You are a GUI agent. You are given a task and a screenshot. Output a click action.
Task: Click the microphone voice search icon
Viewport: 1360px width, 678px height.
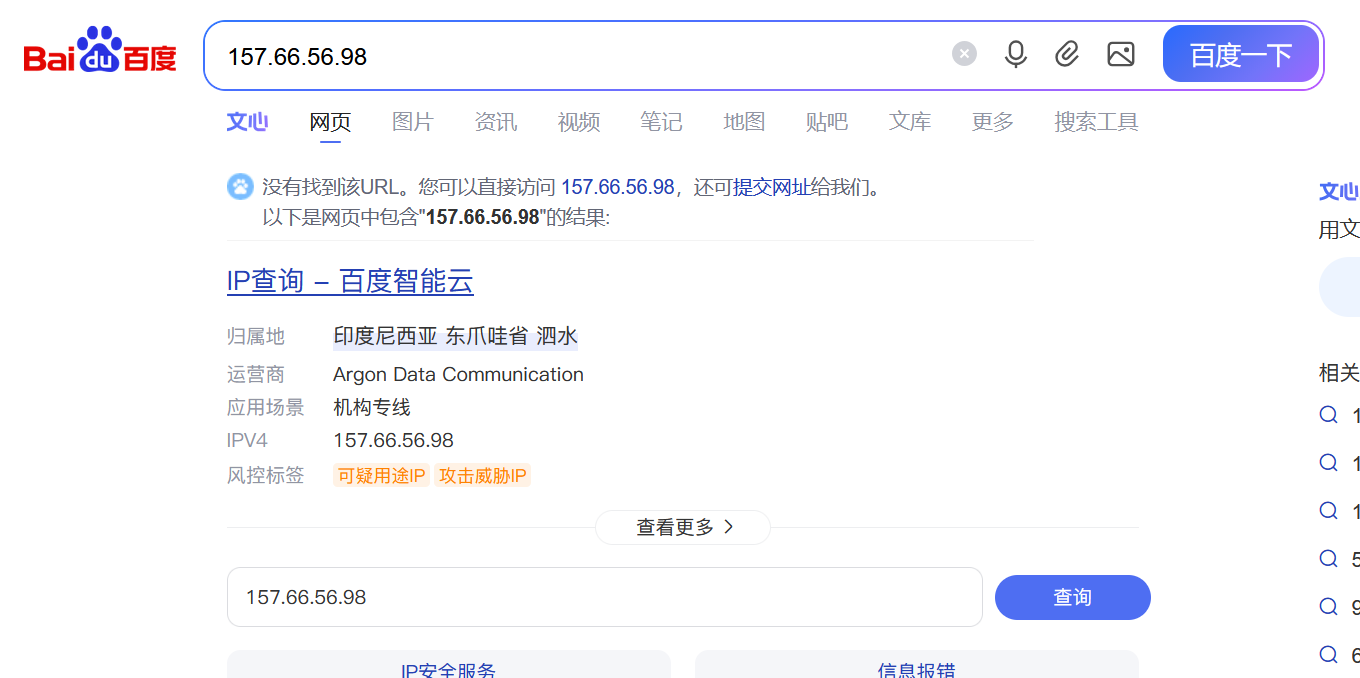tap(1016, 54)
